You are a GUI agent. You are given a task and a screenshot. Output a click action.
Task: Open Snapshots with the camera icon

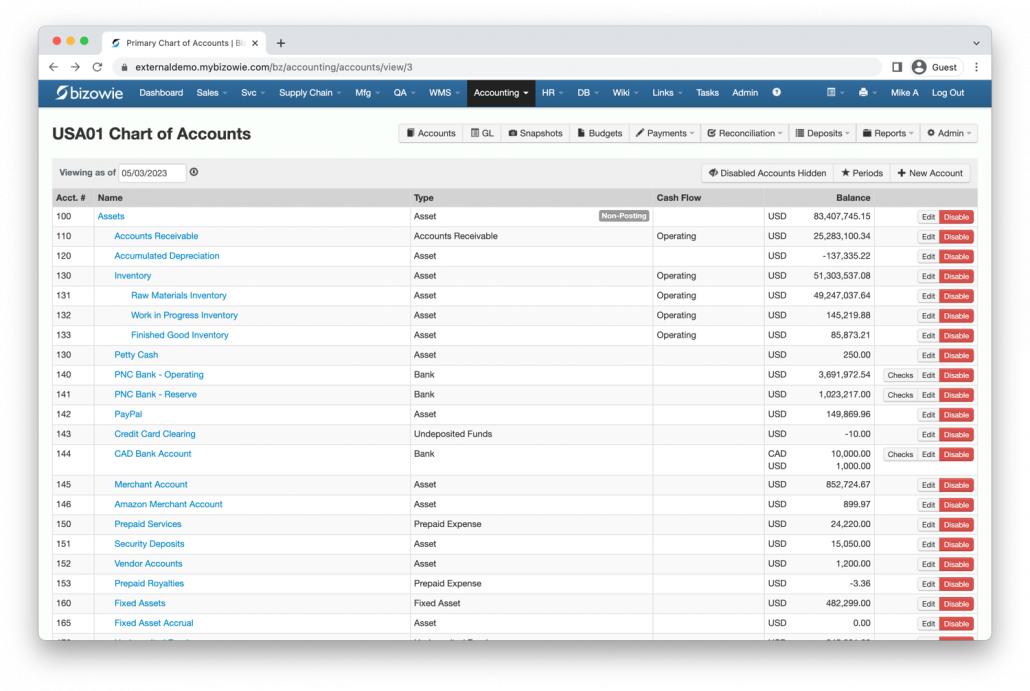[x=535, y=133]
